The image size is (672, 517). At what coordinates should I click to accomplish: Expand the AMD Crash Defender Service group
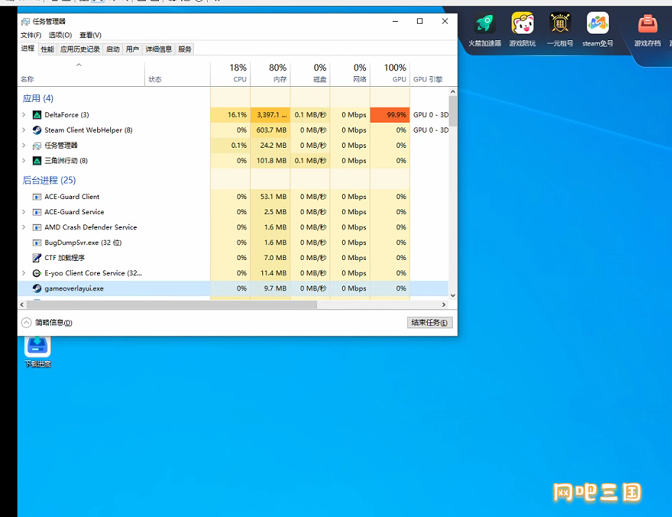tap(24, 227)
